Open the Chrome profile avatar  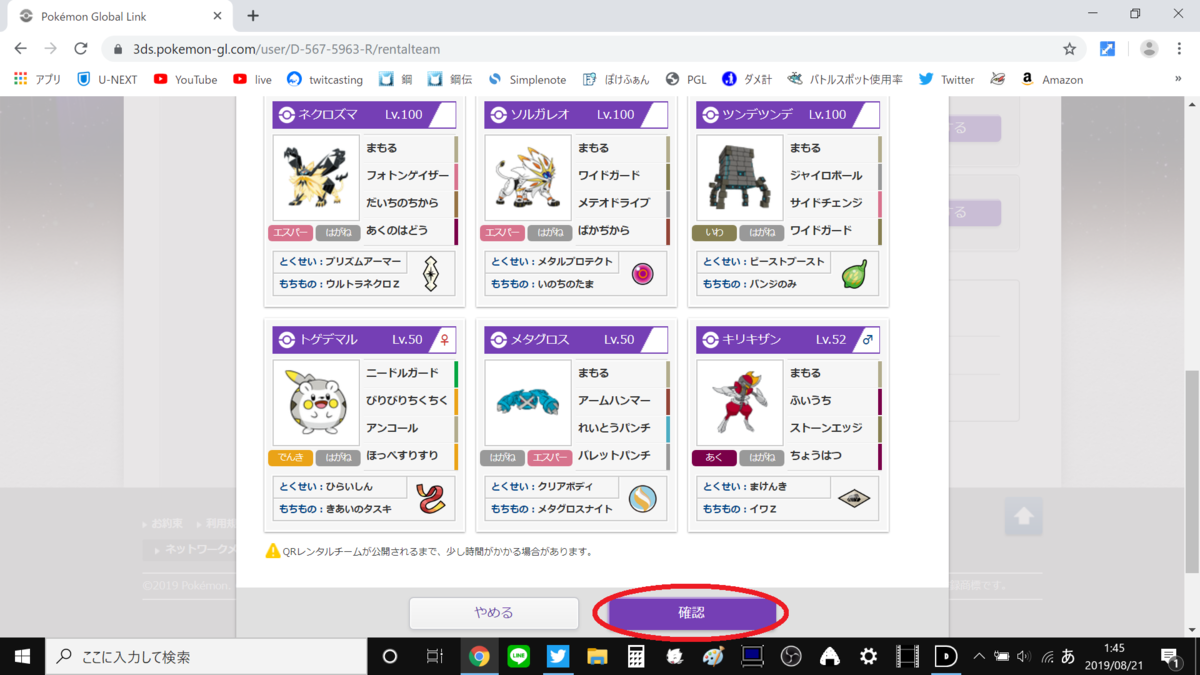[1149, 48]
